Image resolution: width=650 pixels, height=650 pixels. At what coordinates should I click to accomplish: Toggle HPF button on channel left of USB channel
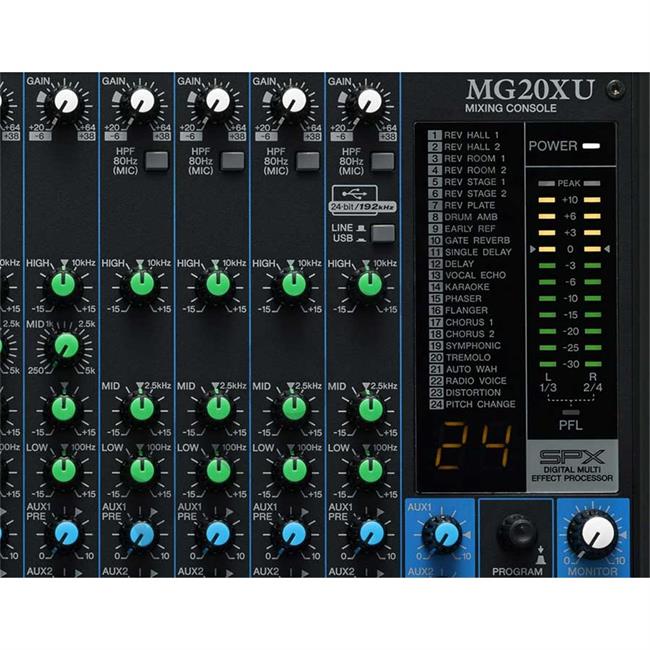307,161
